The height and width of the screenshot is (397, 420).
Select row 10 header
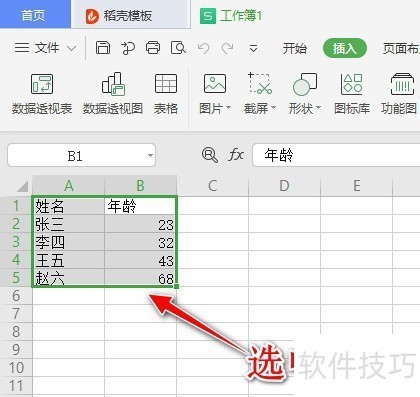click(16, 368)
